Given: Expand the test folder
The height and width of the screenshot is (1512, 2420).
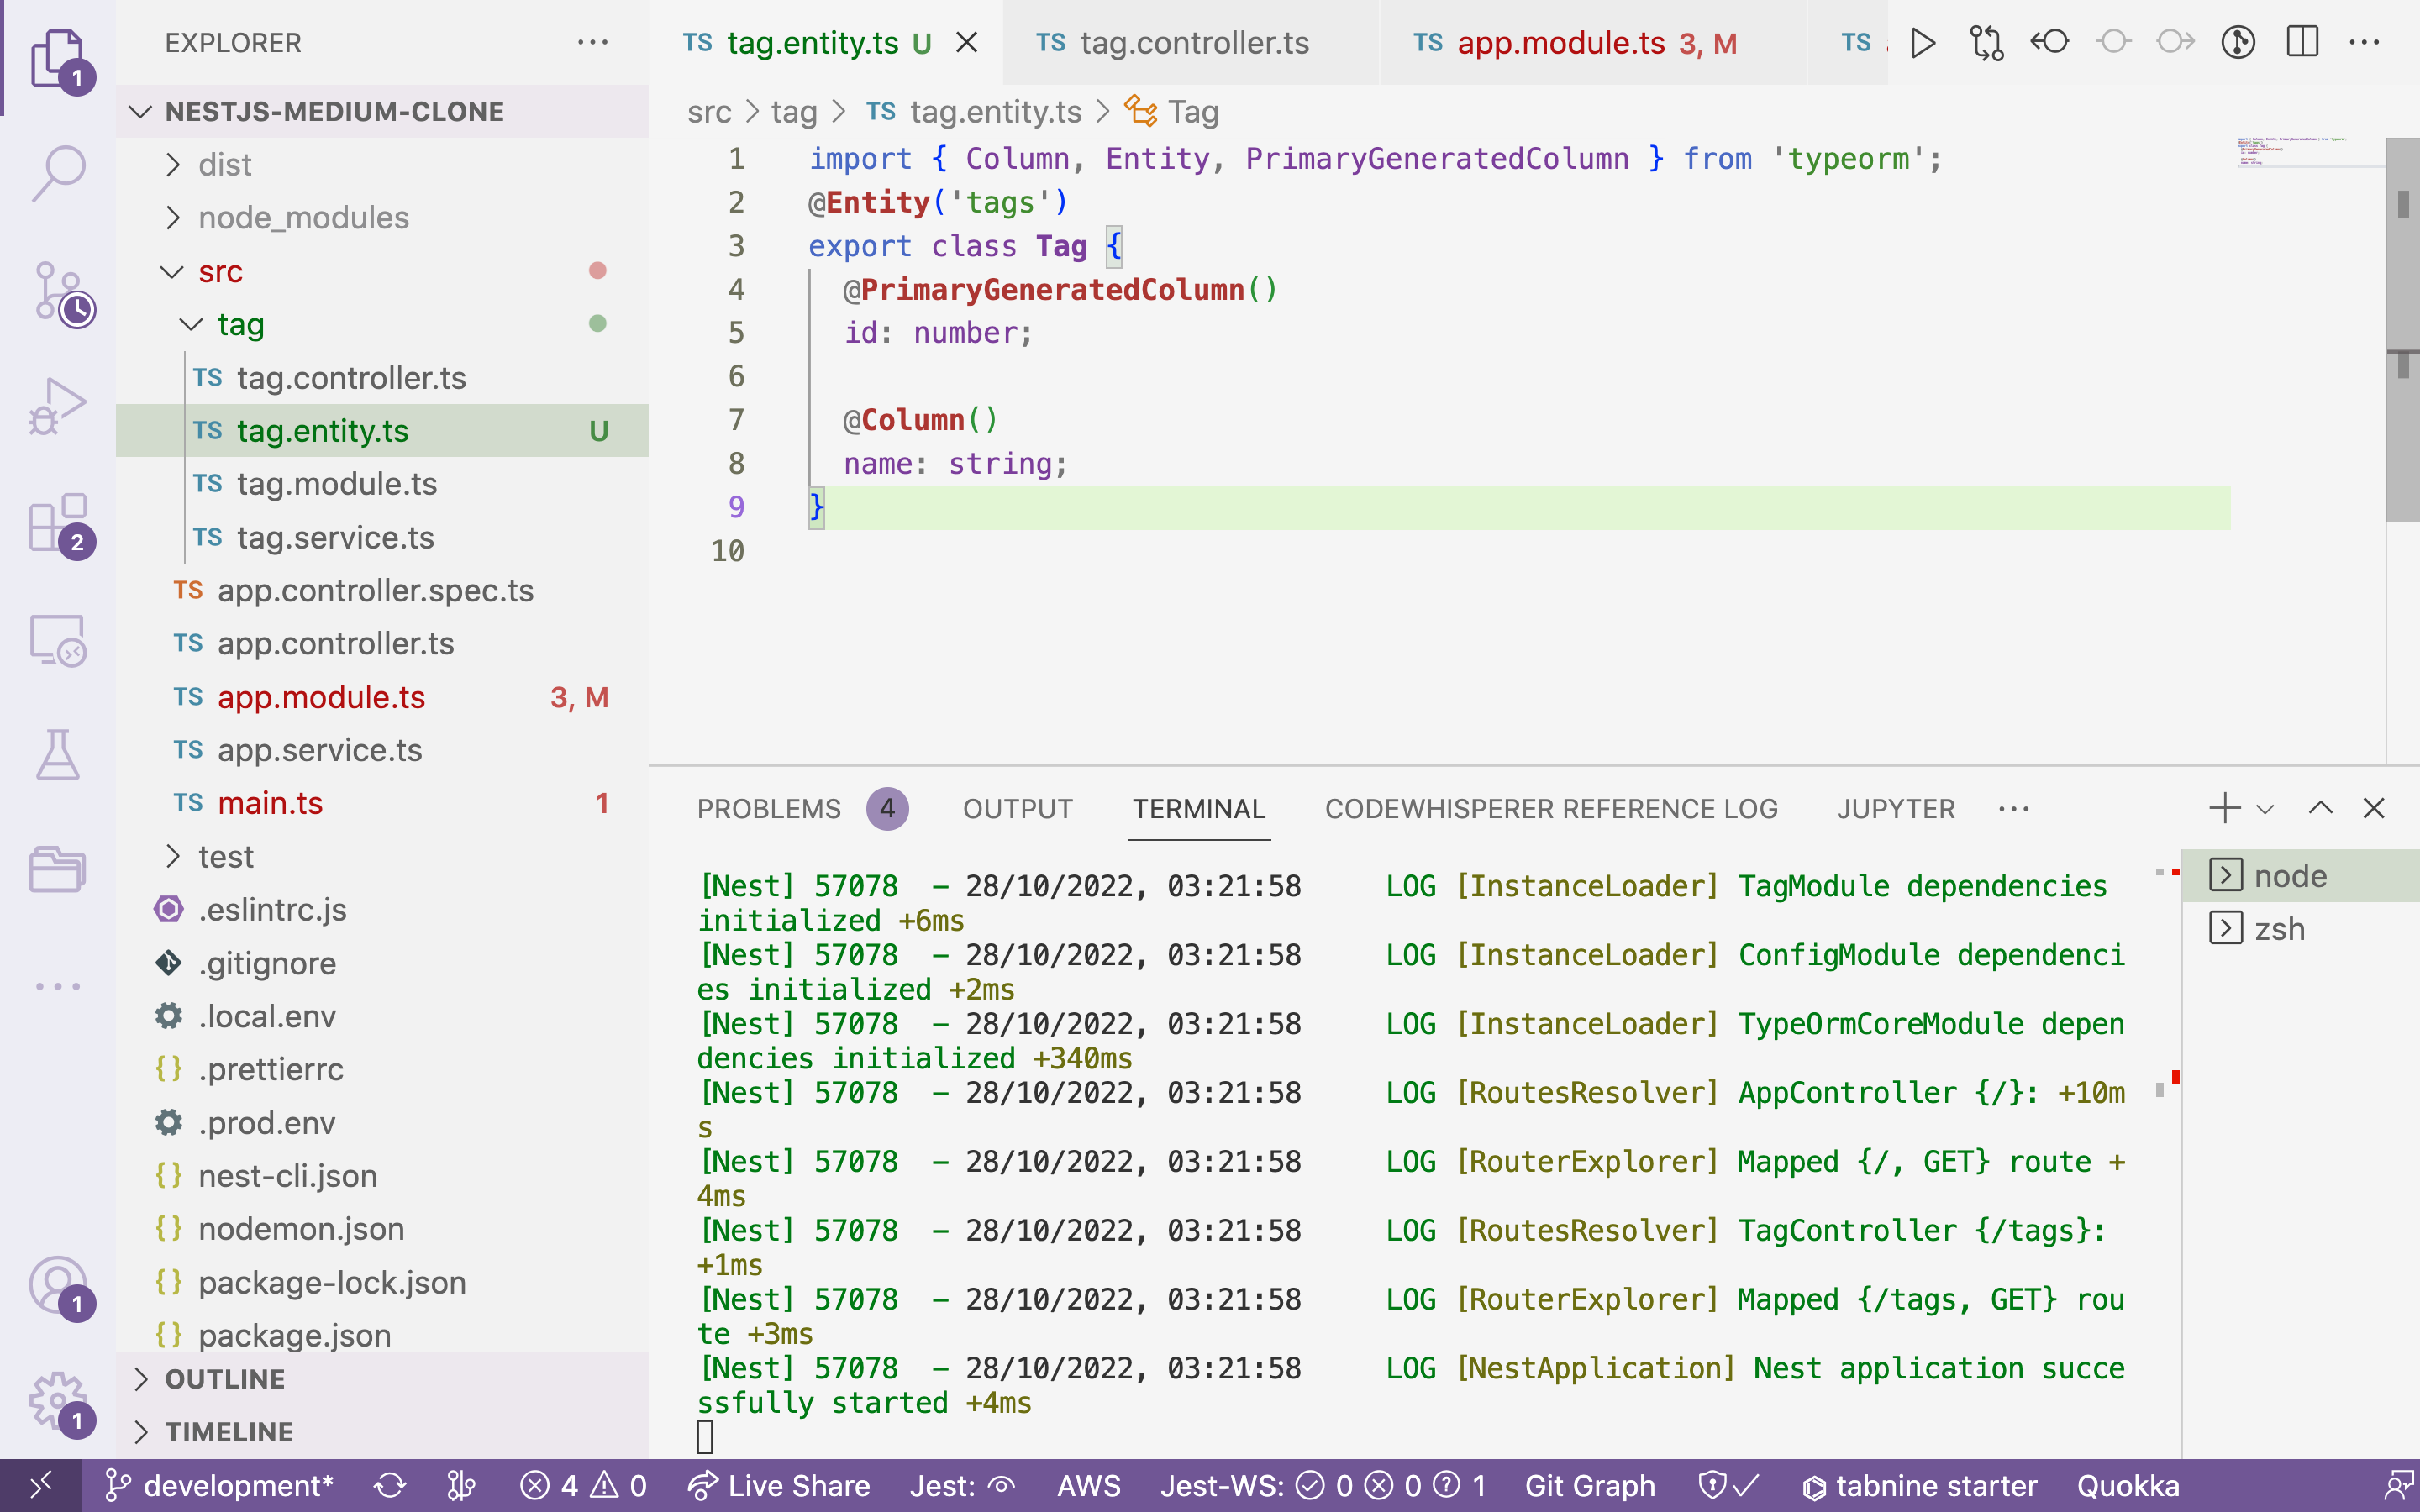Looking at the screenshot, I should coord(382,856).
